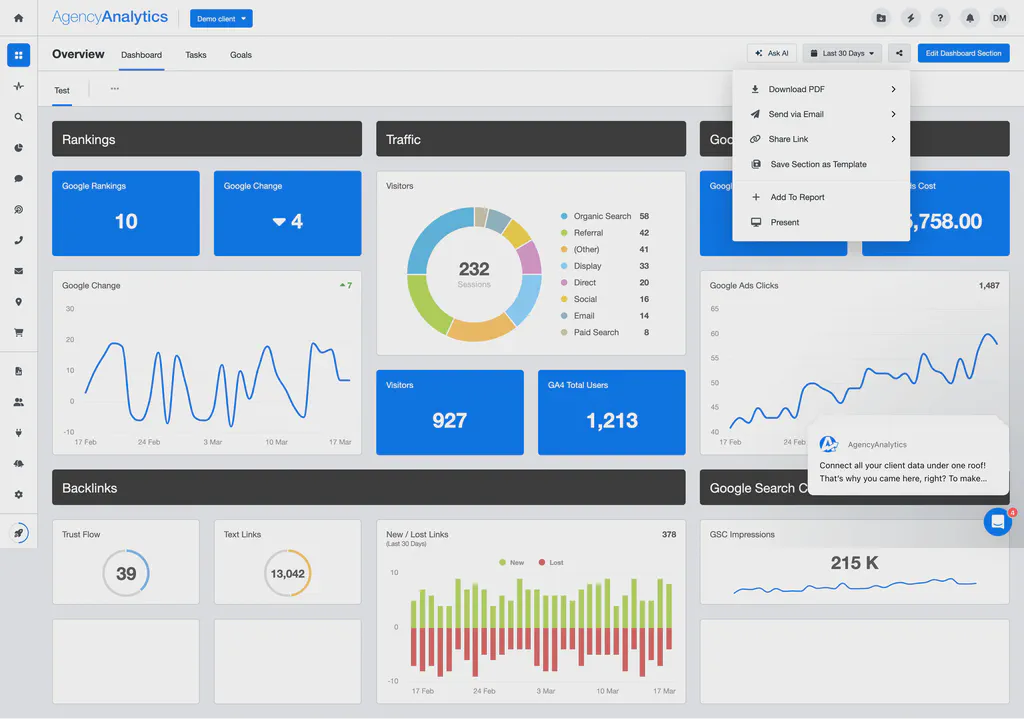The height and width of the screenshot is (719, 1024).
Task: Open the Demo client dropdown
Action: click(x=220, y=17)
